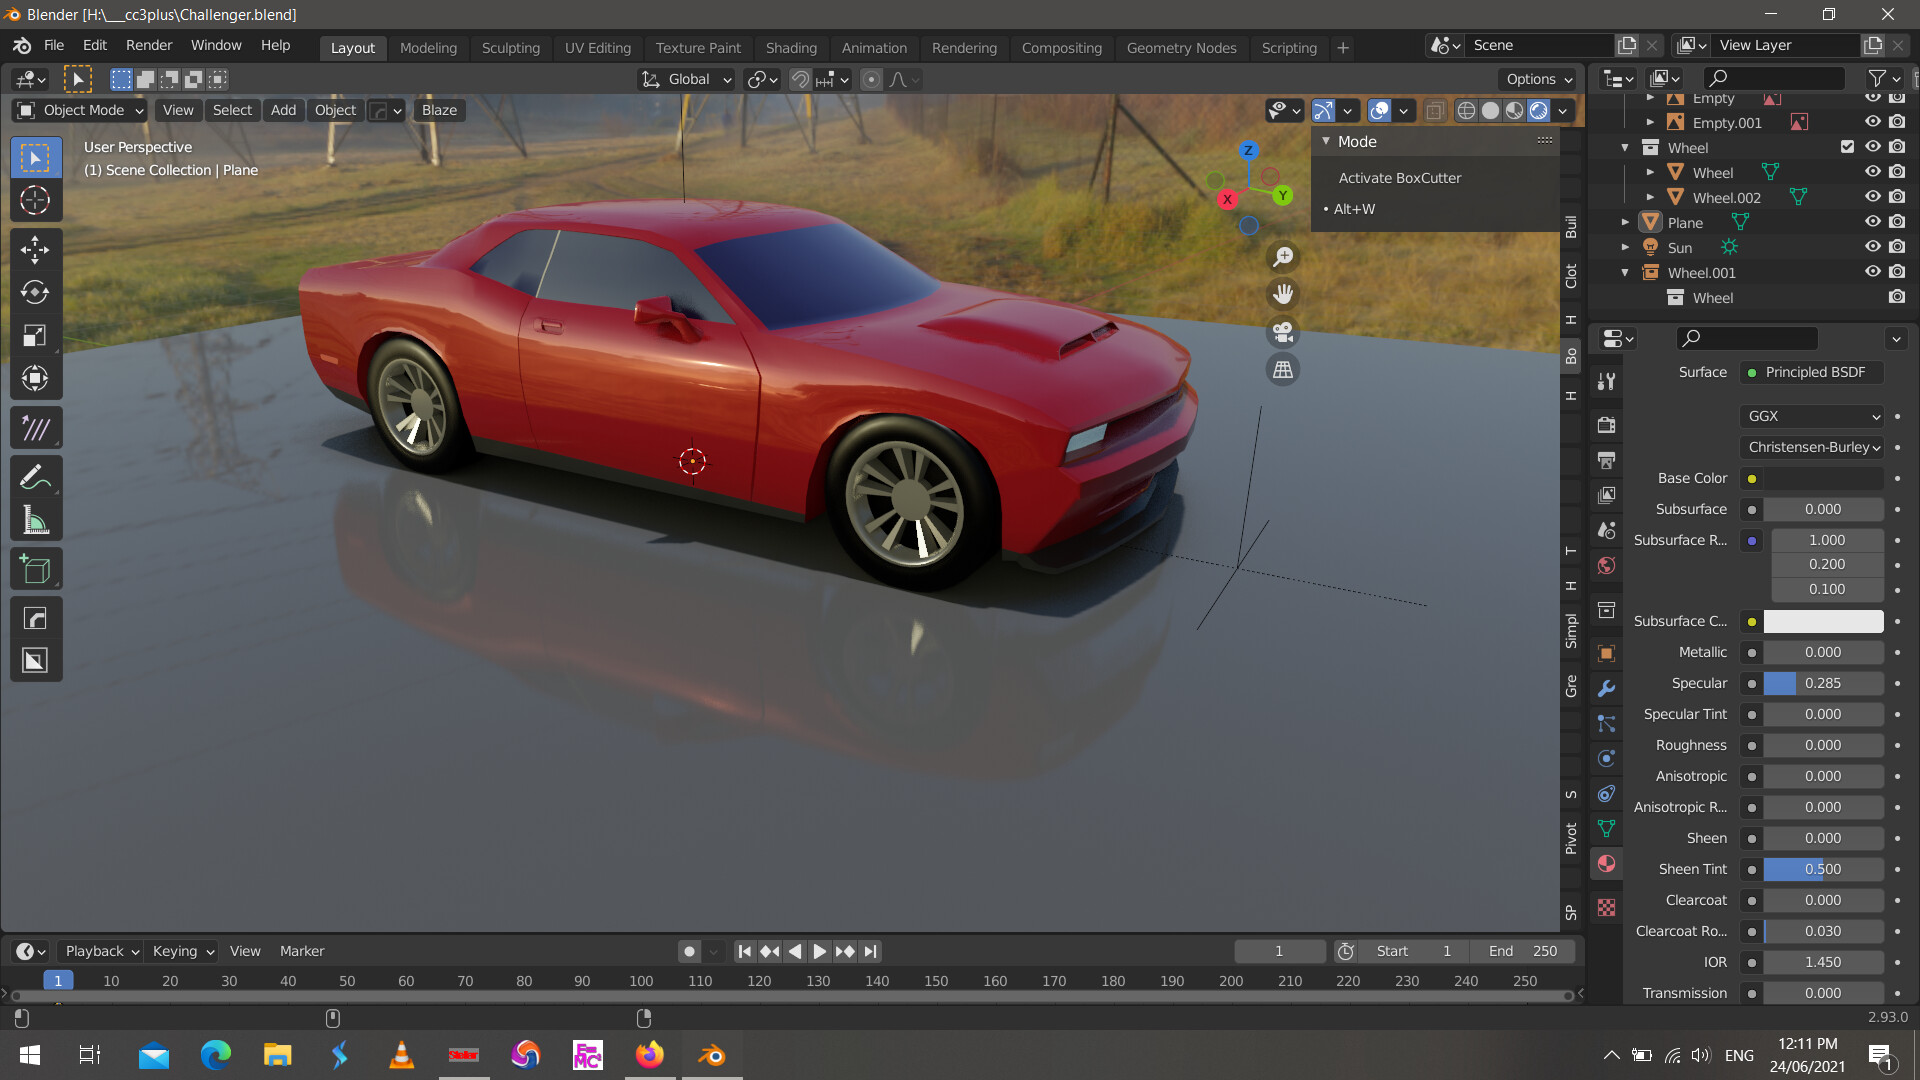
Task: Open the Object Mode dropdown
Action: click(x=78, y=110)
